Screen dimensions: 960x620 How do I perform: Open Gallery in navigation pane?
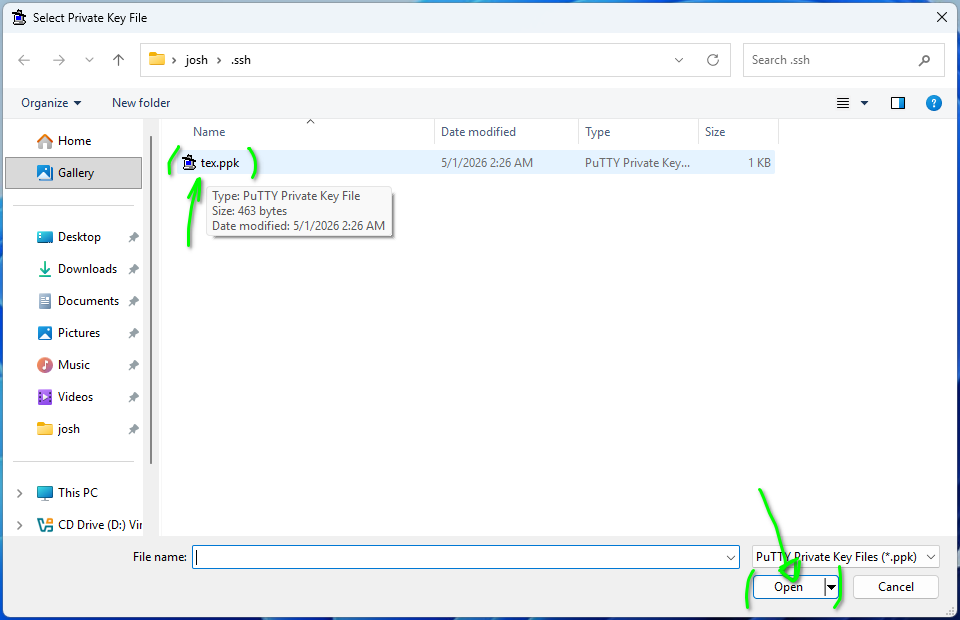coord(73,173)
